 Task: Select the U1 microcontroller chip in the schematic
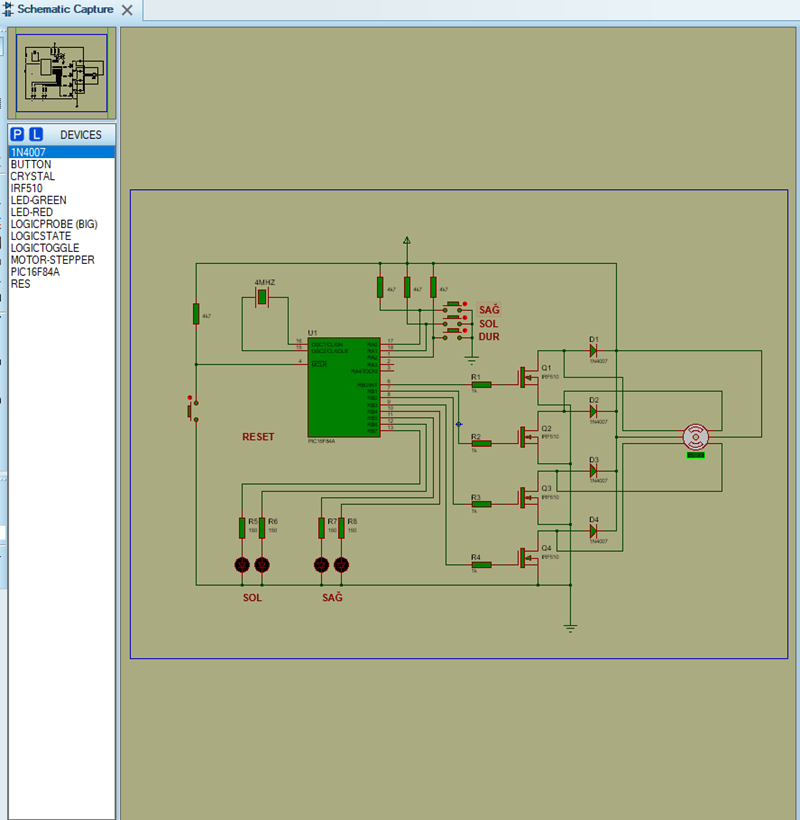pos(343,385)
